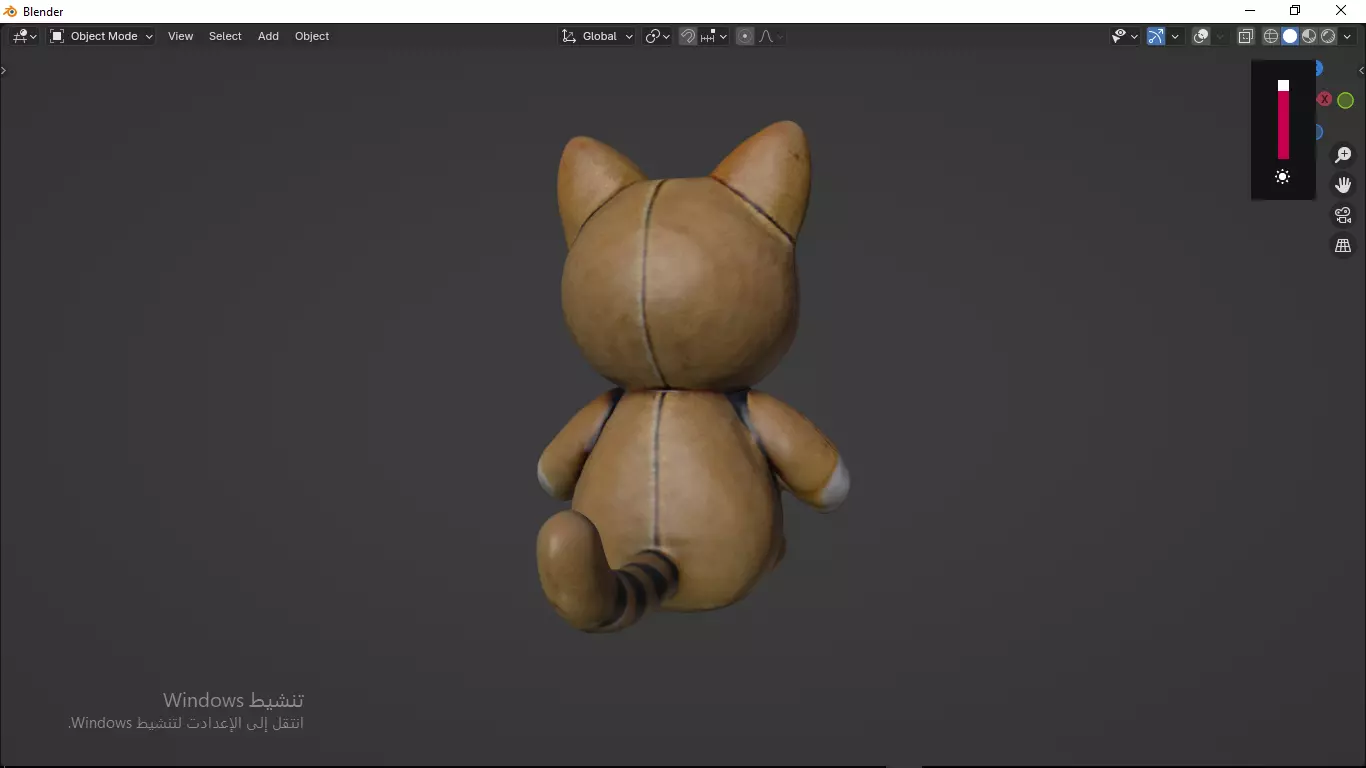Screen dimensions: 1366x768
Task: Expand the toolbar with the left-edge arrow
Action: pyautogui.click(x=4, y=71)
